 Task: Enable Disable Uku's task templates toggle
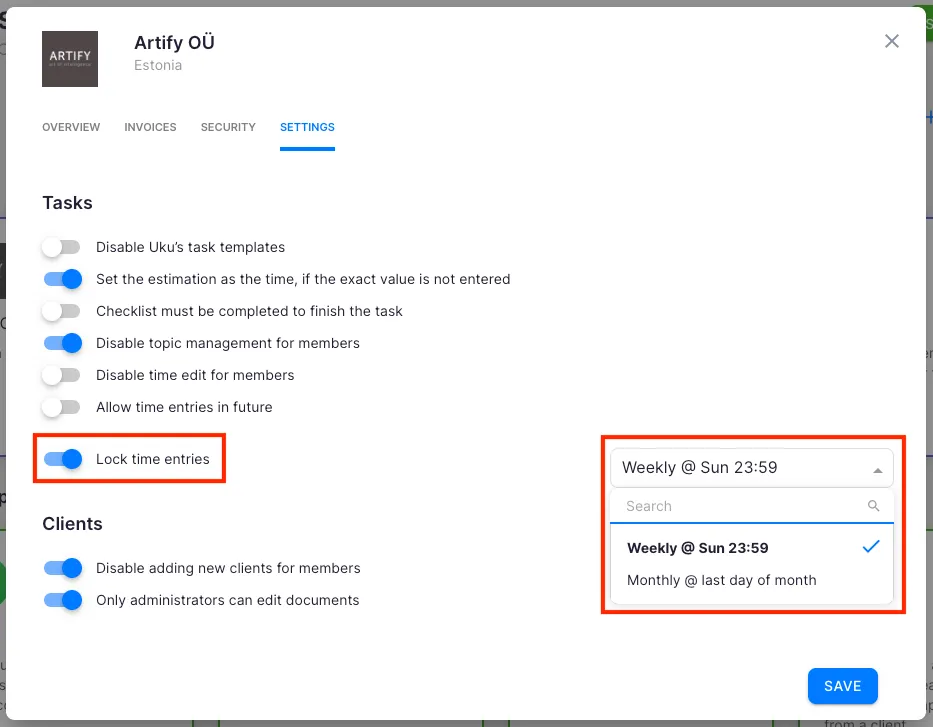point(61,247)
